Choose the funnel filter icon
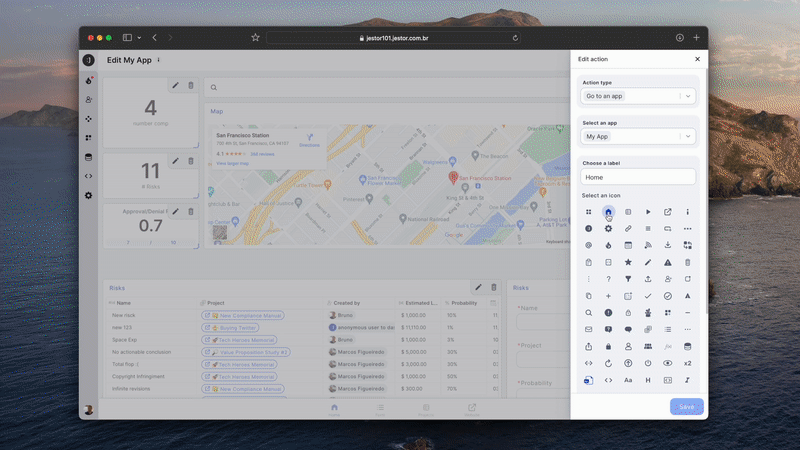Image resolution: width=800 pixels, height=450 pixels. 628,279
